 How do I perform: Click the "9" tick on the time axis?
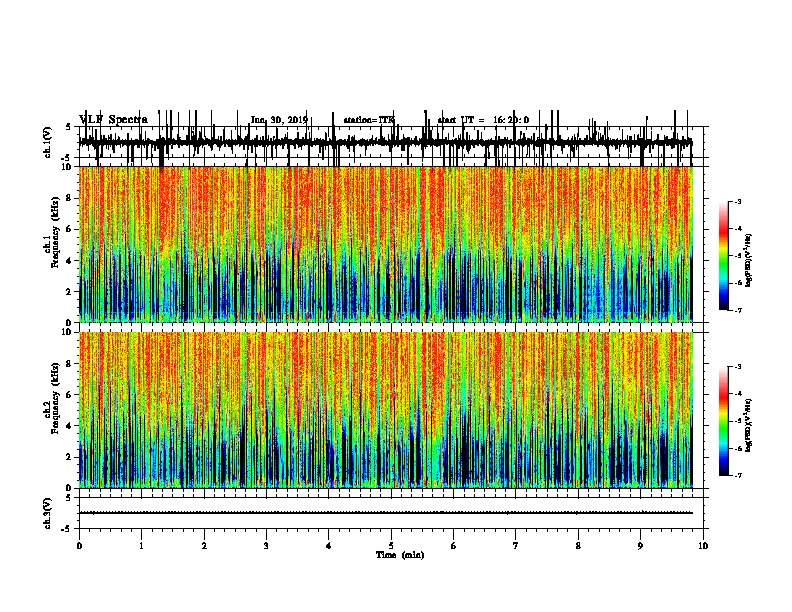pos(640,546)
